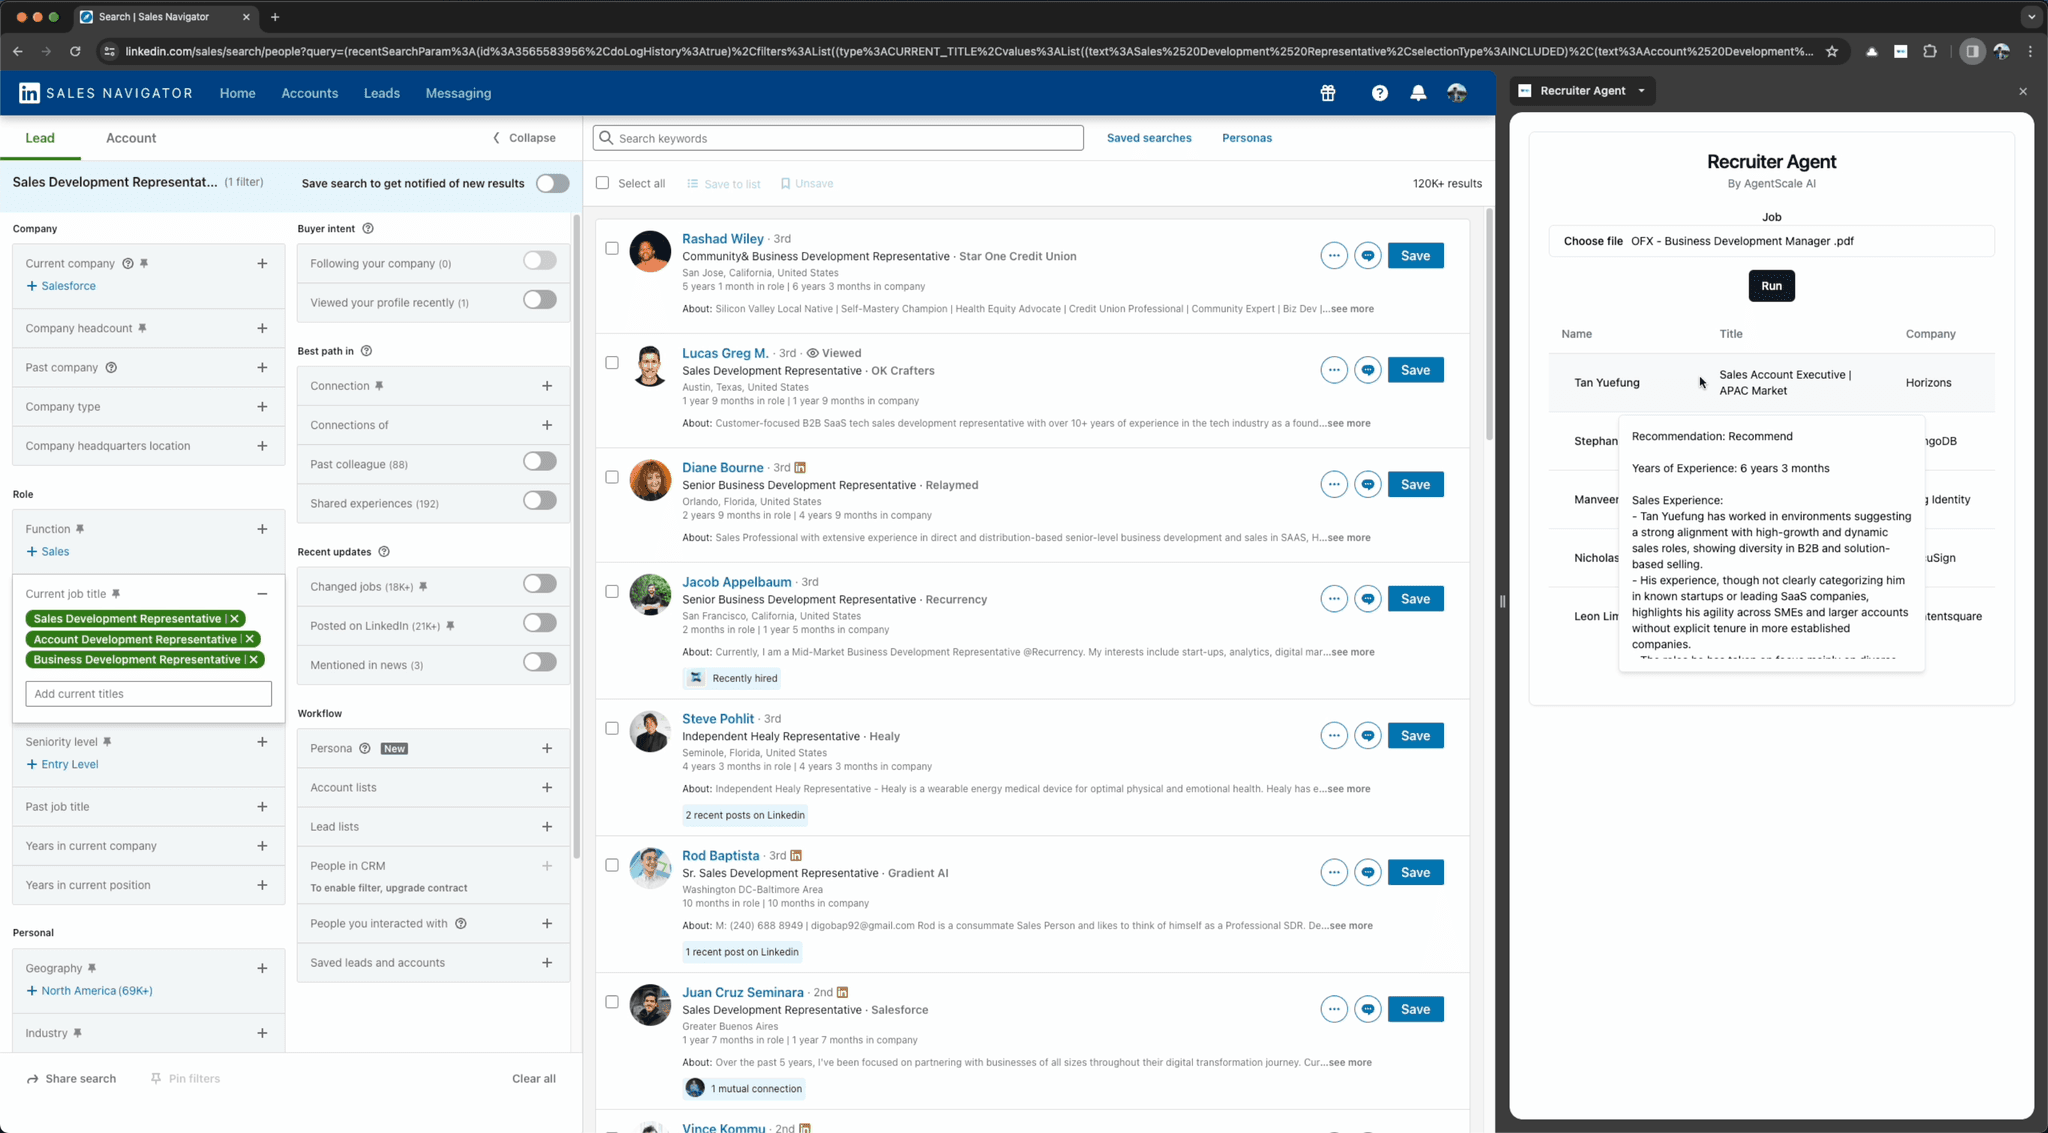This screenshot has width=2048, height=1133.
Task: Expand the Seniority level filter
Action: tap(262, 742)
